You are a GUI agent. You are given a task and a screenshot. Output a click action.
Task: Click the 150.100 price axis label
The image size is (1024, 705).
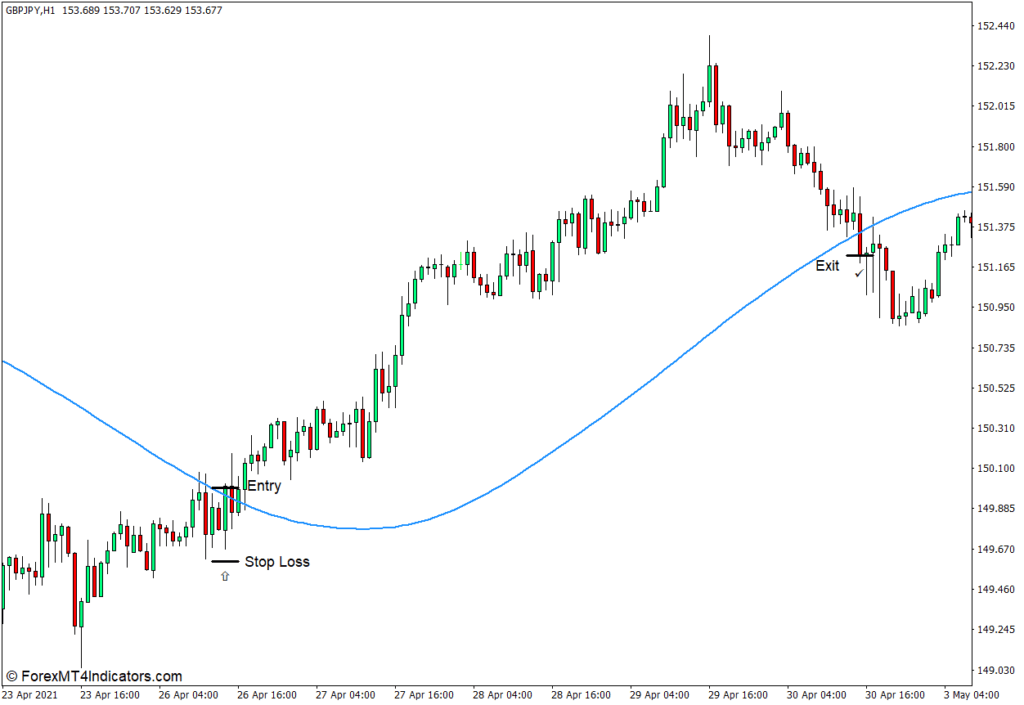998,469
